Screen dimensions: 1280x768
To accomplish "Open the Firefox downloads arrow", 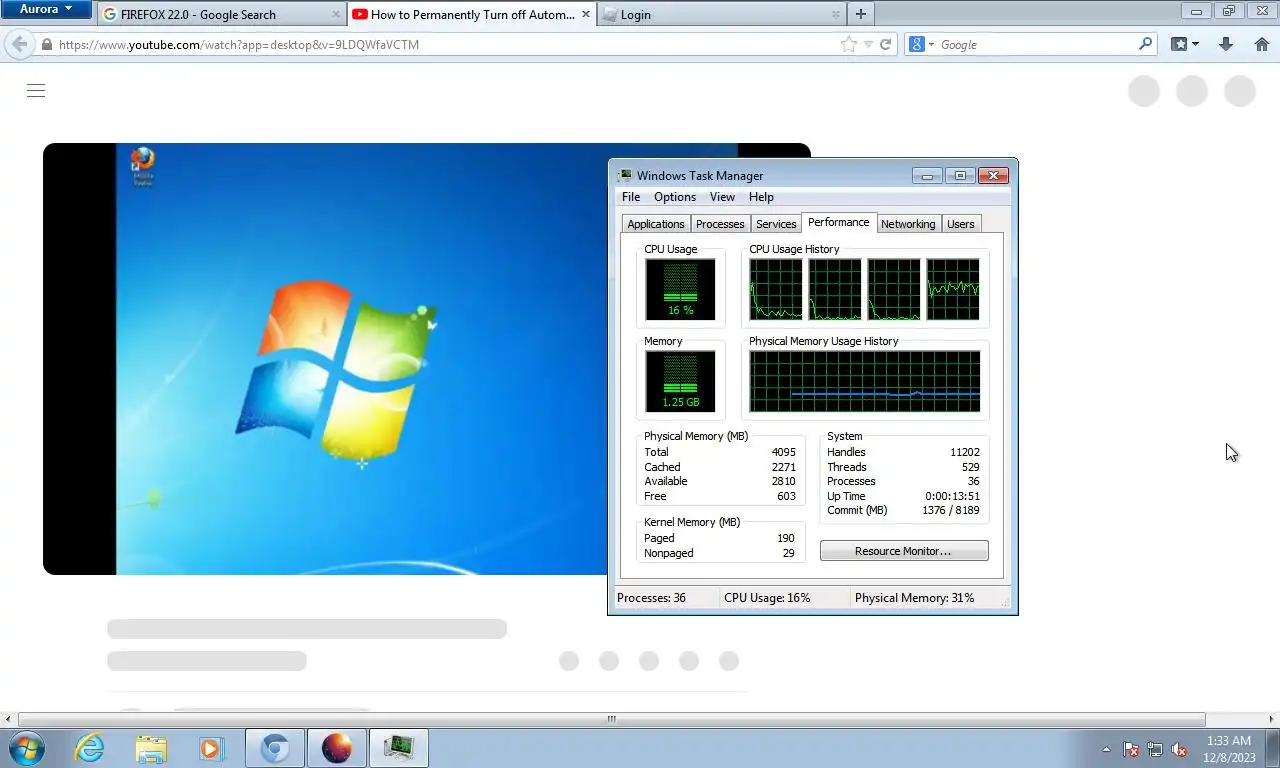I will 1226,44.
